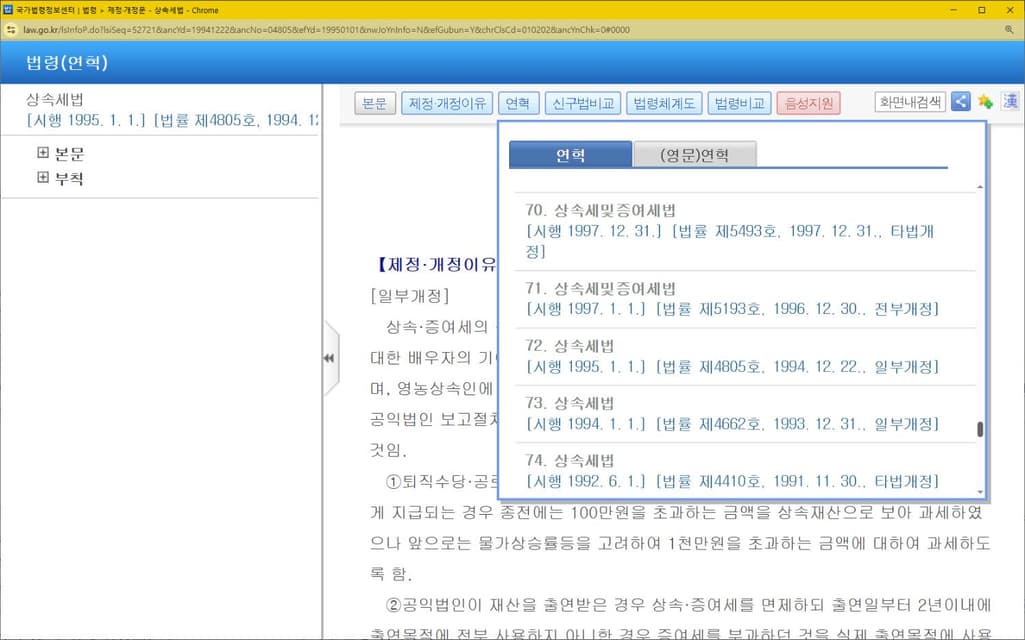Expand the 부칙 tree node
Screen dimensions: 1025x640
point(43,178)
